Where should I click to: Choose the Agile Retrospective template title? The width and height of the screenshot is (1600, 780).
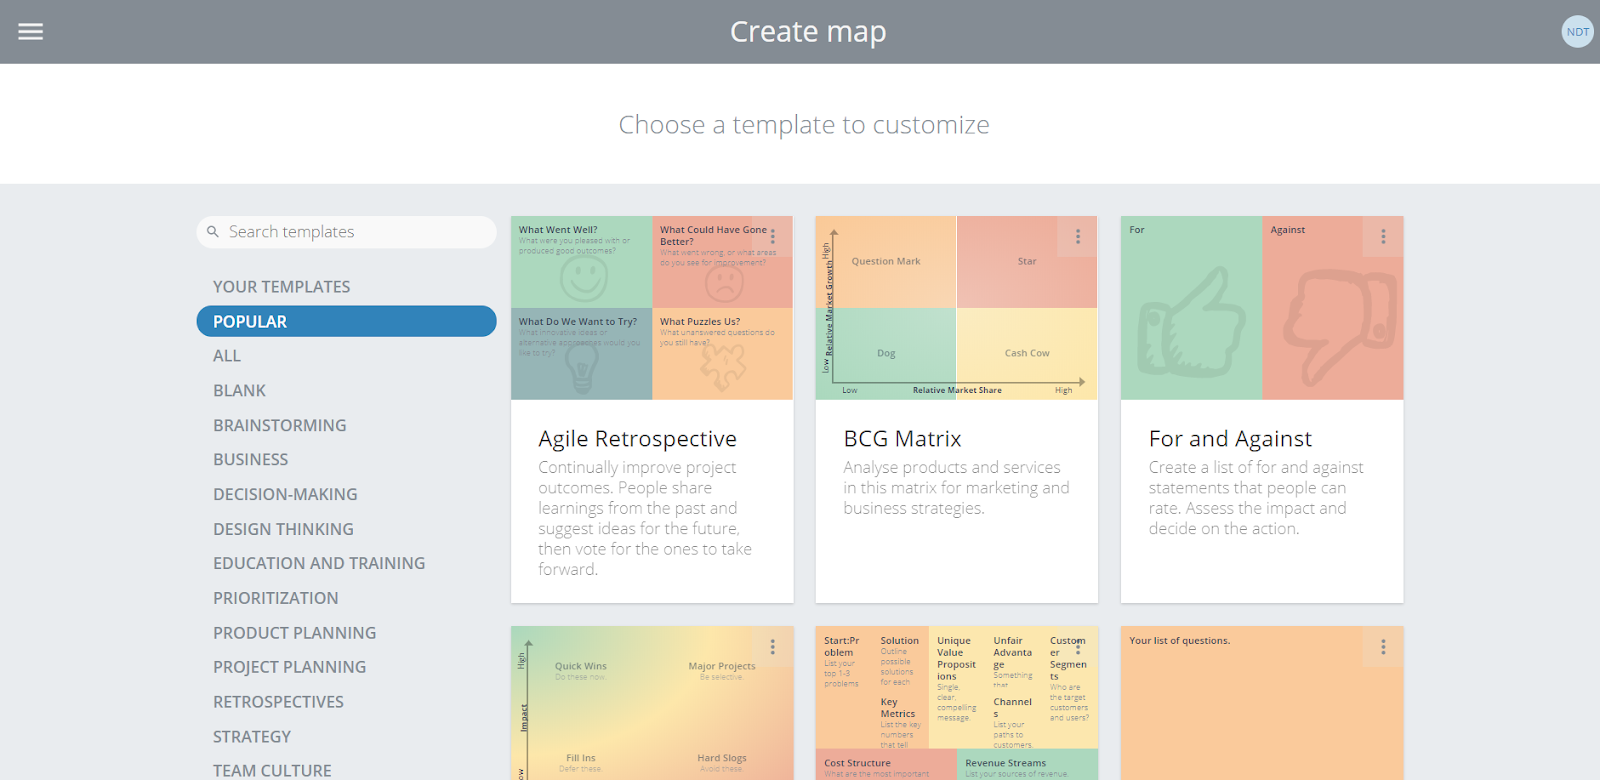[x=637, y=439]
